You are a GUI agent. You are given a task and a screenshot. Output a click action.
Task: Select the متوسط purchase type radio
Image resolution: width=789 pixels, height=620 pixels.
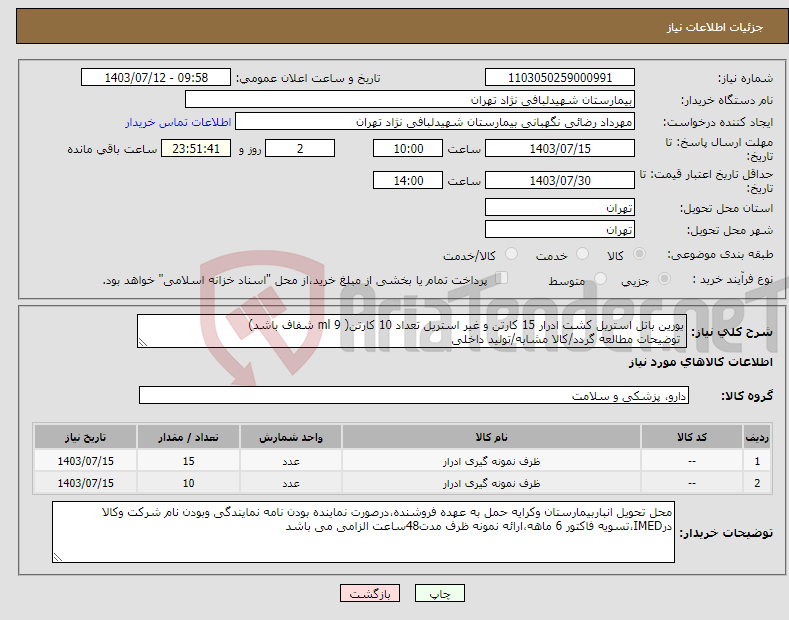click(x=600, y=279)
